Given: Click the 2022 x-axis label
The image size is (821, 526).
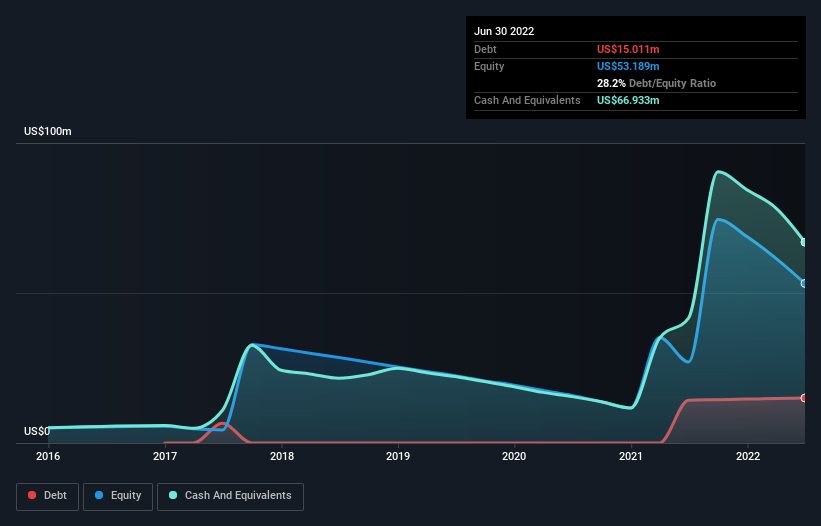Looking at the screenshot, I should pyautogui.click(x=748, y=456).
